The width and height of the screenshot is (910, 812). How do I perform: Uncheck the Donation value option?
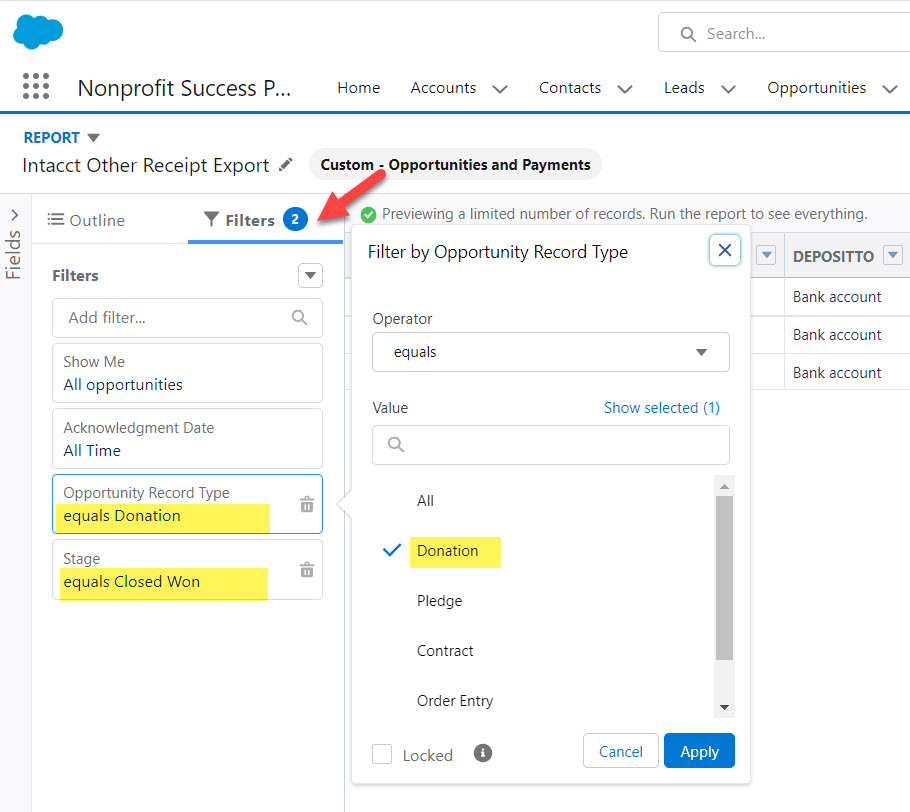tap(447, 551)
